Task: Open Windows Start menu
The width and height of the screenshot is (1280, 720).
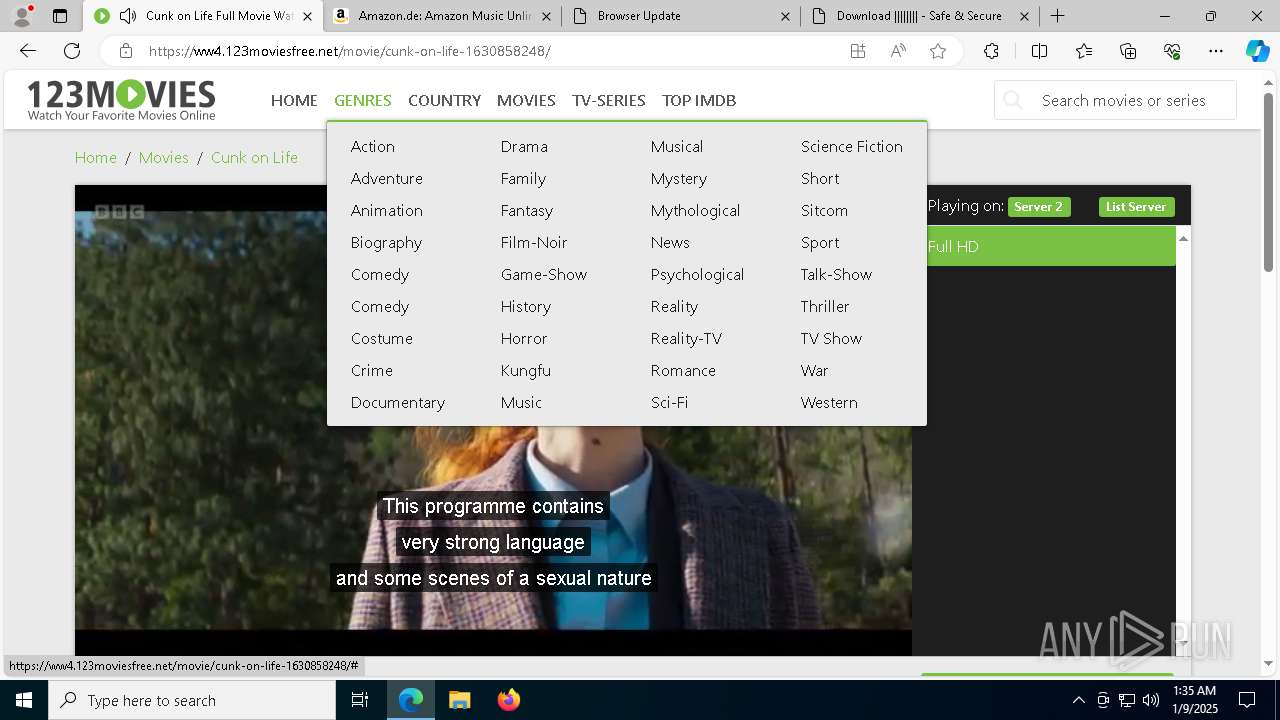Action: click(24, 700)
